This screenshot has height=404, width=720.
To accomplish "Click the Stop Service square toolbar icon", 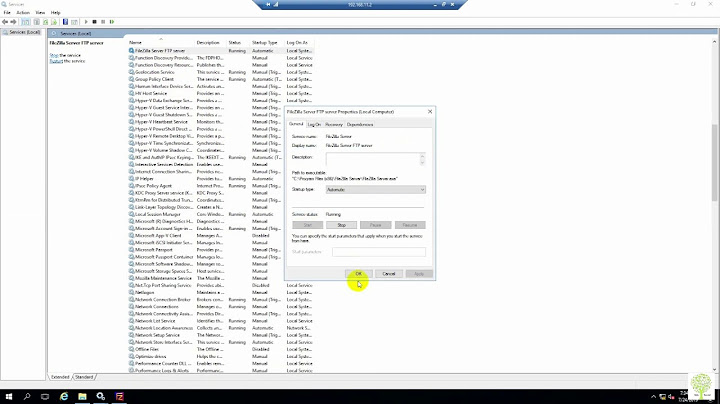I will (95, 22).
